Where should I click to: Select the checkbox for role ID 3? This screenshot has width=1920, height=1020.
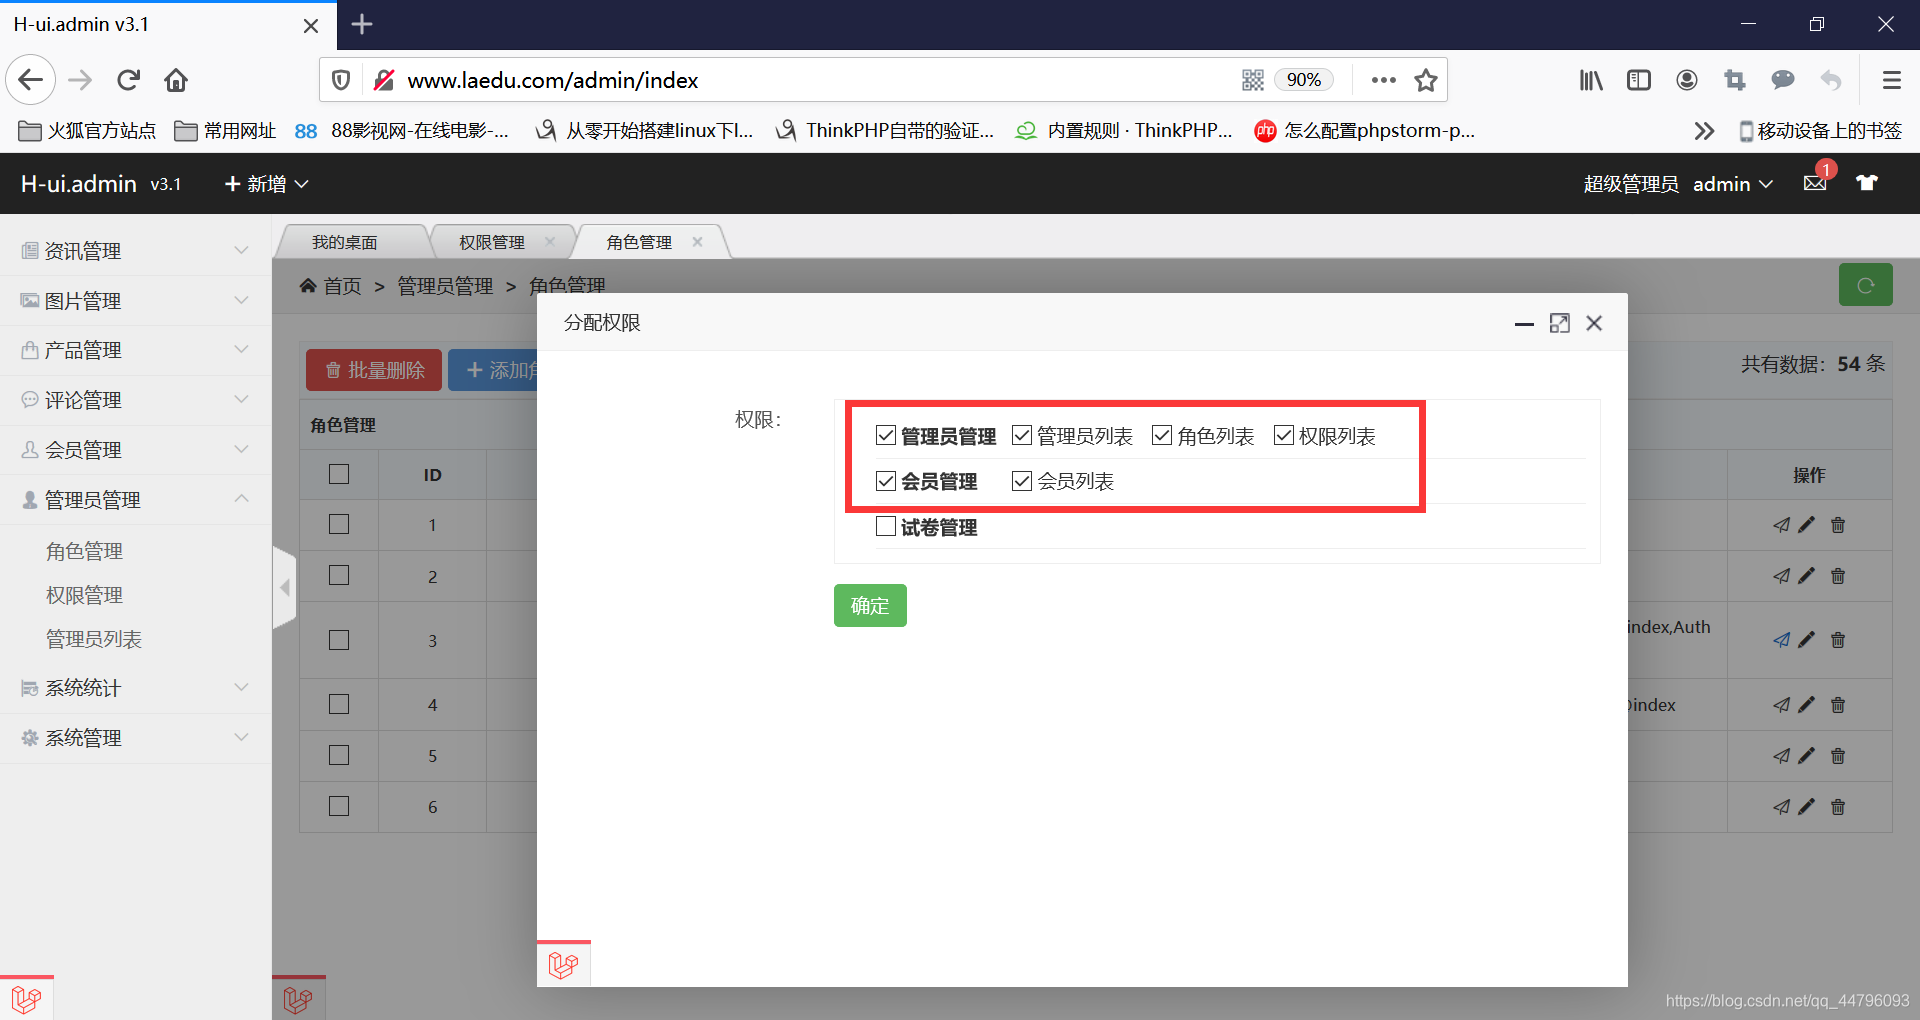click(x=339, y=640)
